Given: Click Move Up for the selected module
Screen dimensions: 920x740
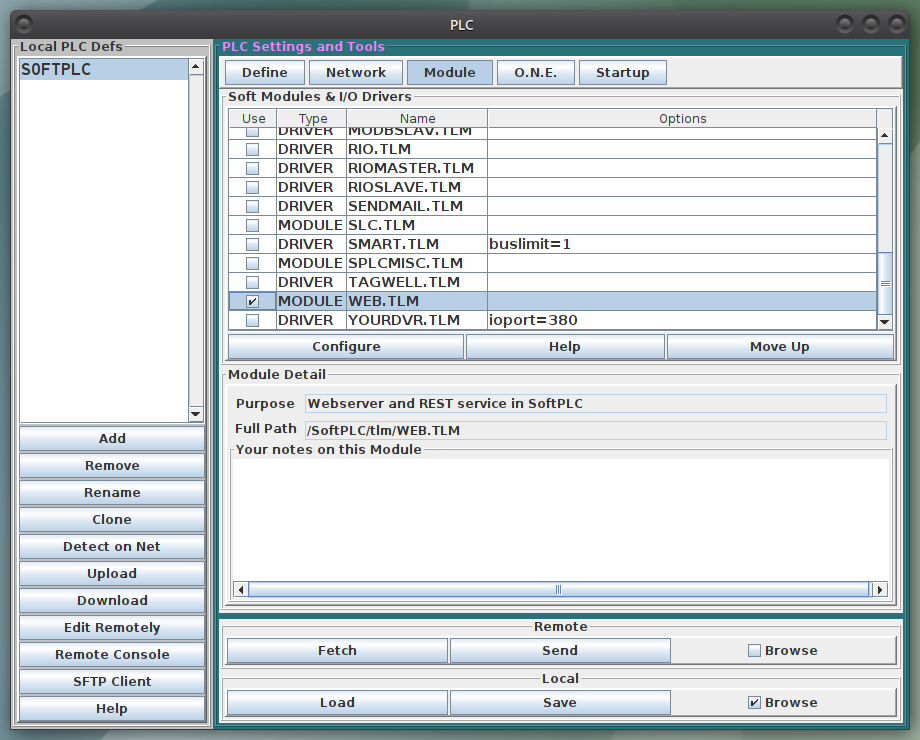Looking at the screenshot, I should click(780, 347).
